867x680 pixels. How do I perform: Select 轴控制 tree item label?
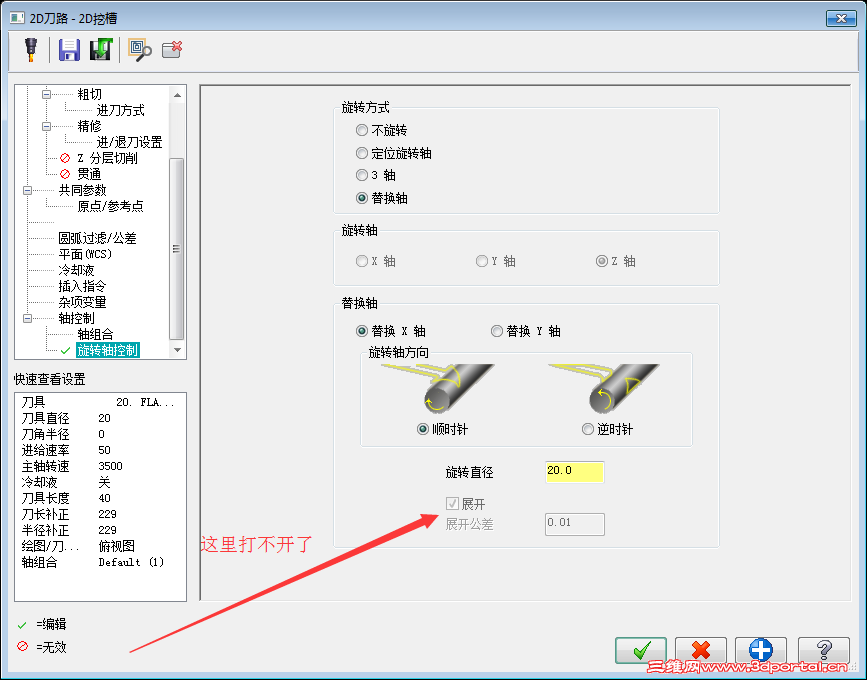coord(76,318)
